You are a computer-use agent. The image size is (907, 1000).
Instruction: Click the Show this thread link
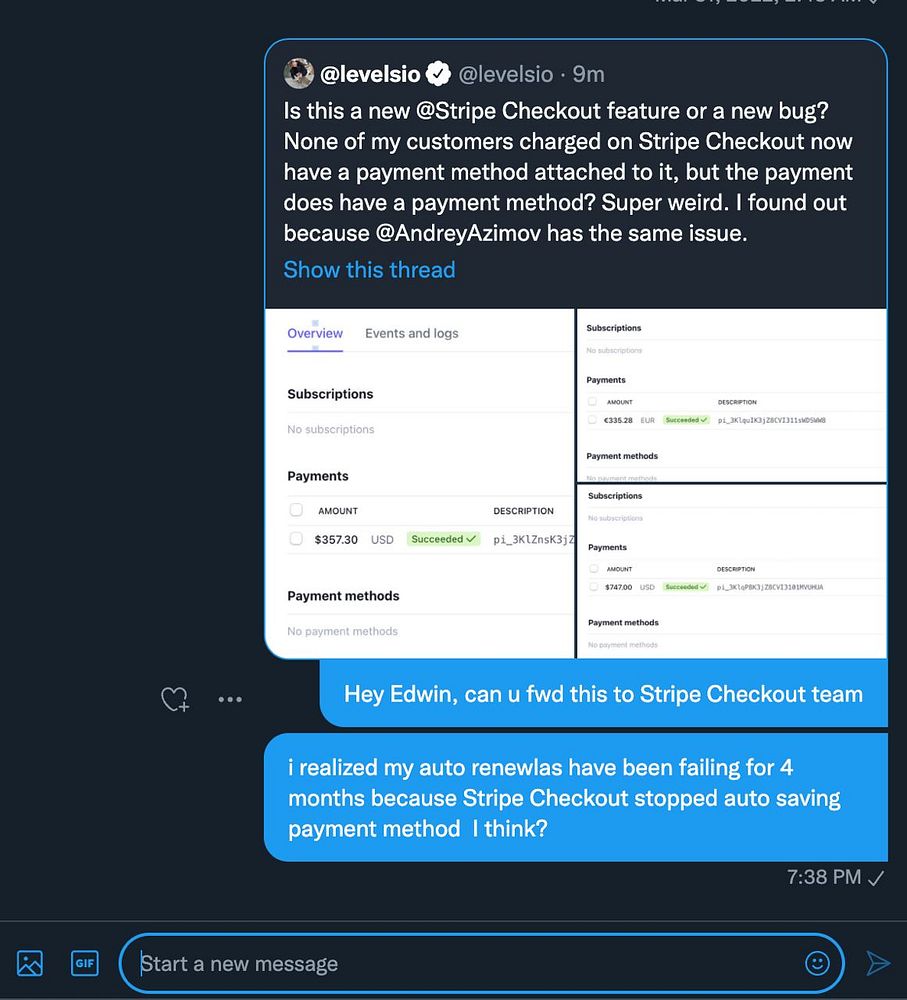point(369,270)
